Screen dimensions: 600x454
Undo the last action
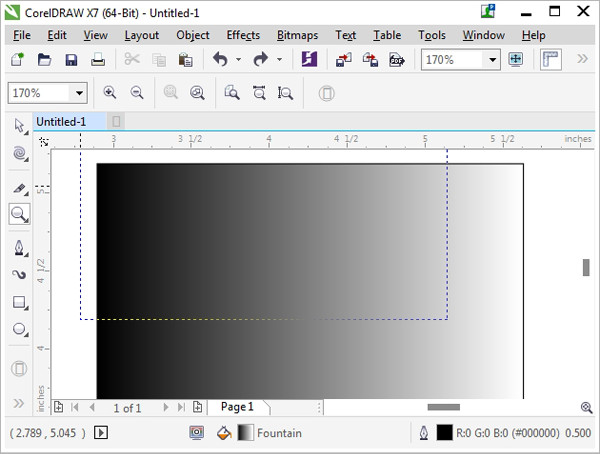point(220,59)
